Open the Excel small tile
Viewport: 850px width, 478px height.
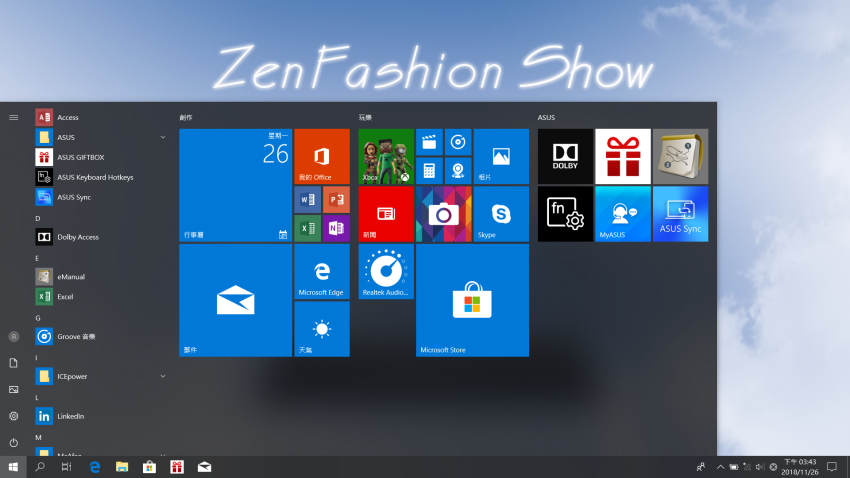(307, 228)
